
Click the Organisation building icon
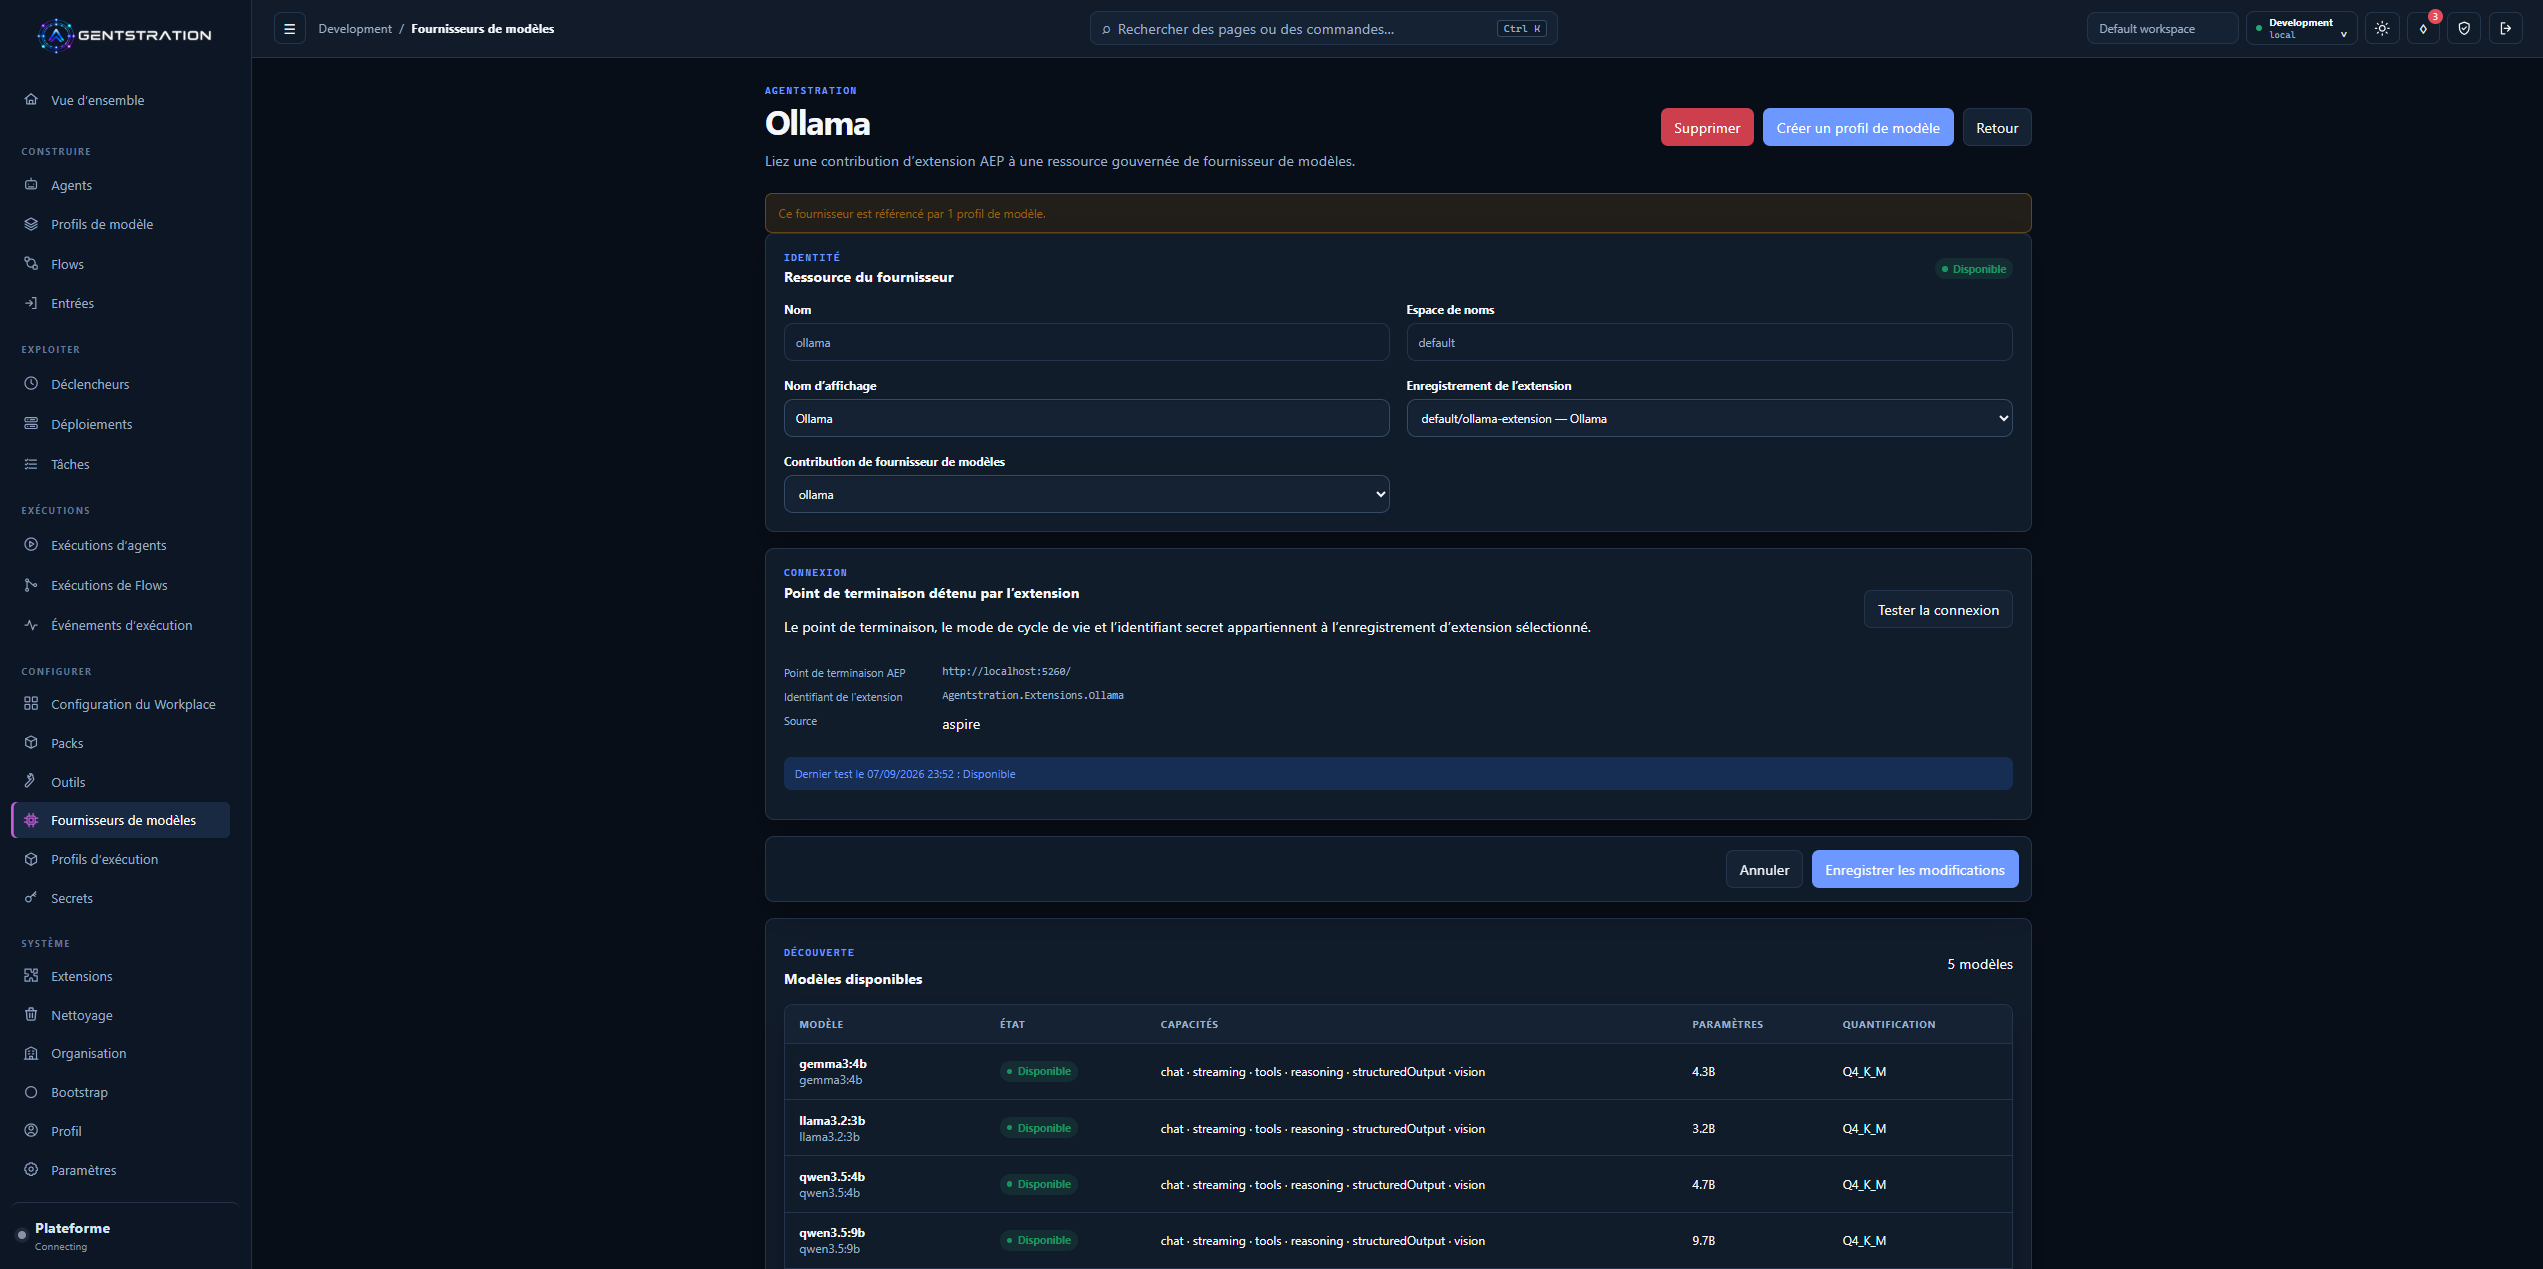click(x=31, y=1053)
